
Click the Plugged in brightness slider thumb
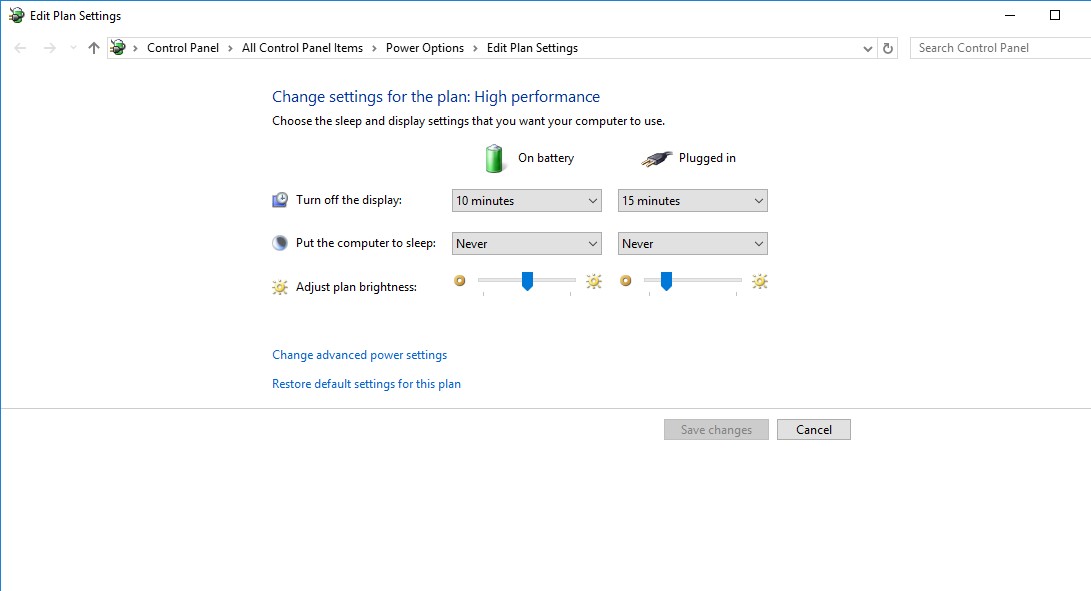click(x=666, y=281)
